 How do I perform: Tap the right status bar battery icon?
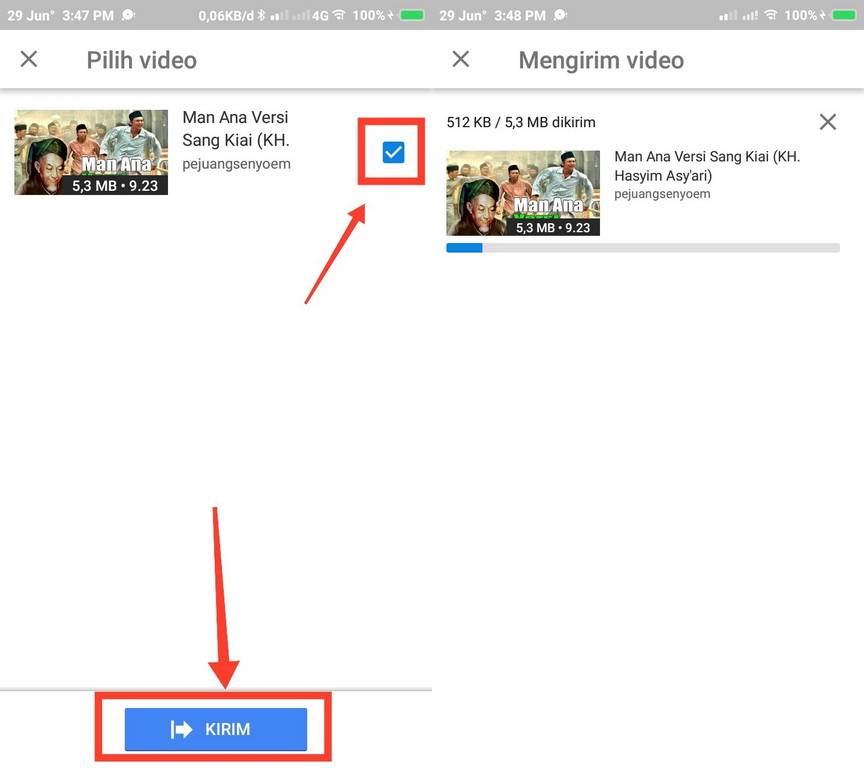pyautogui.click(x=844, y=15)
